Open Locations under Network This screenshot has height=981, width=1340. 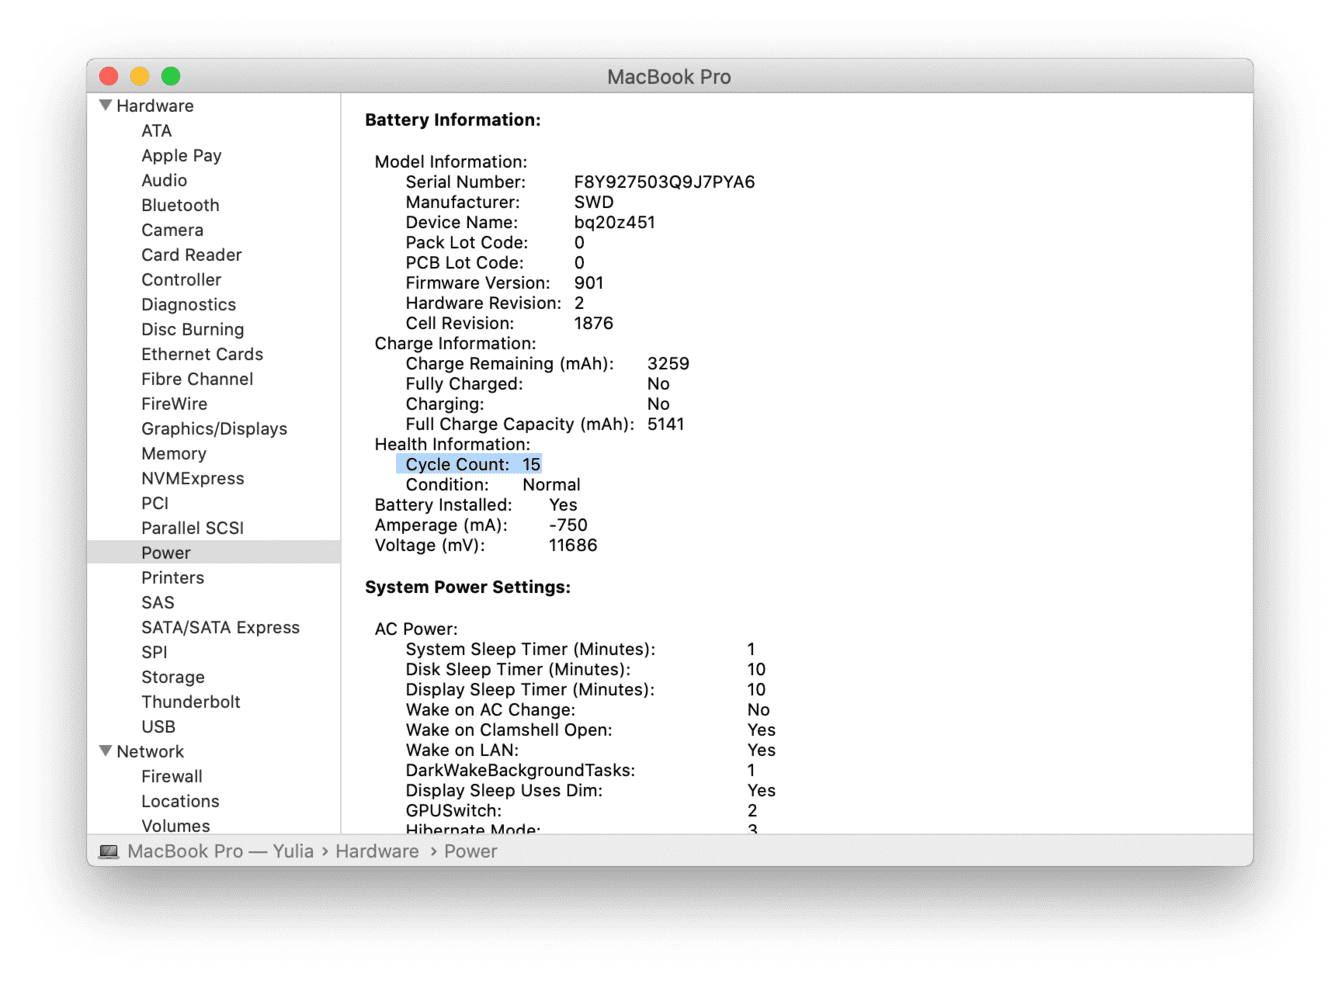[x=180, y=801]
